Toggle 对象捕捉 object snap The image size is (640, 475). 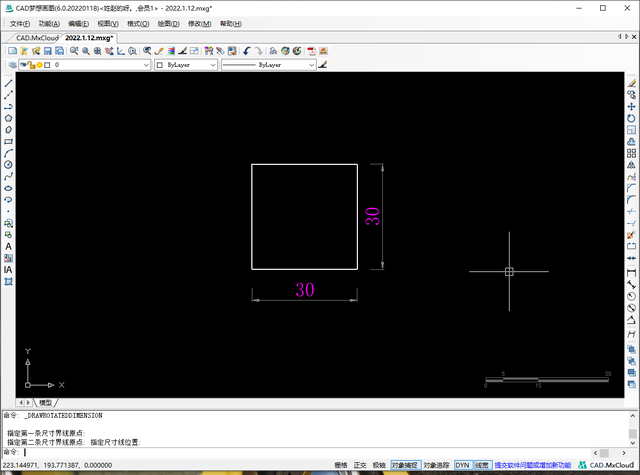403,465
